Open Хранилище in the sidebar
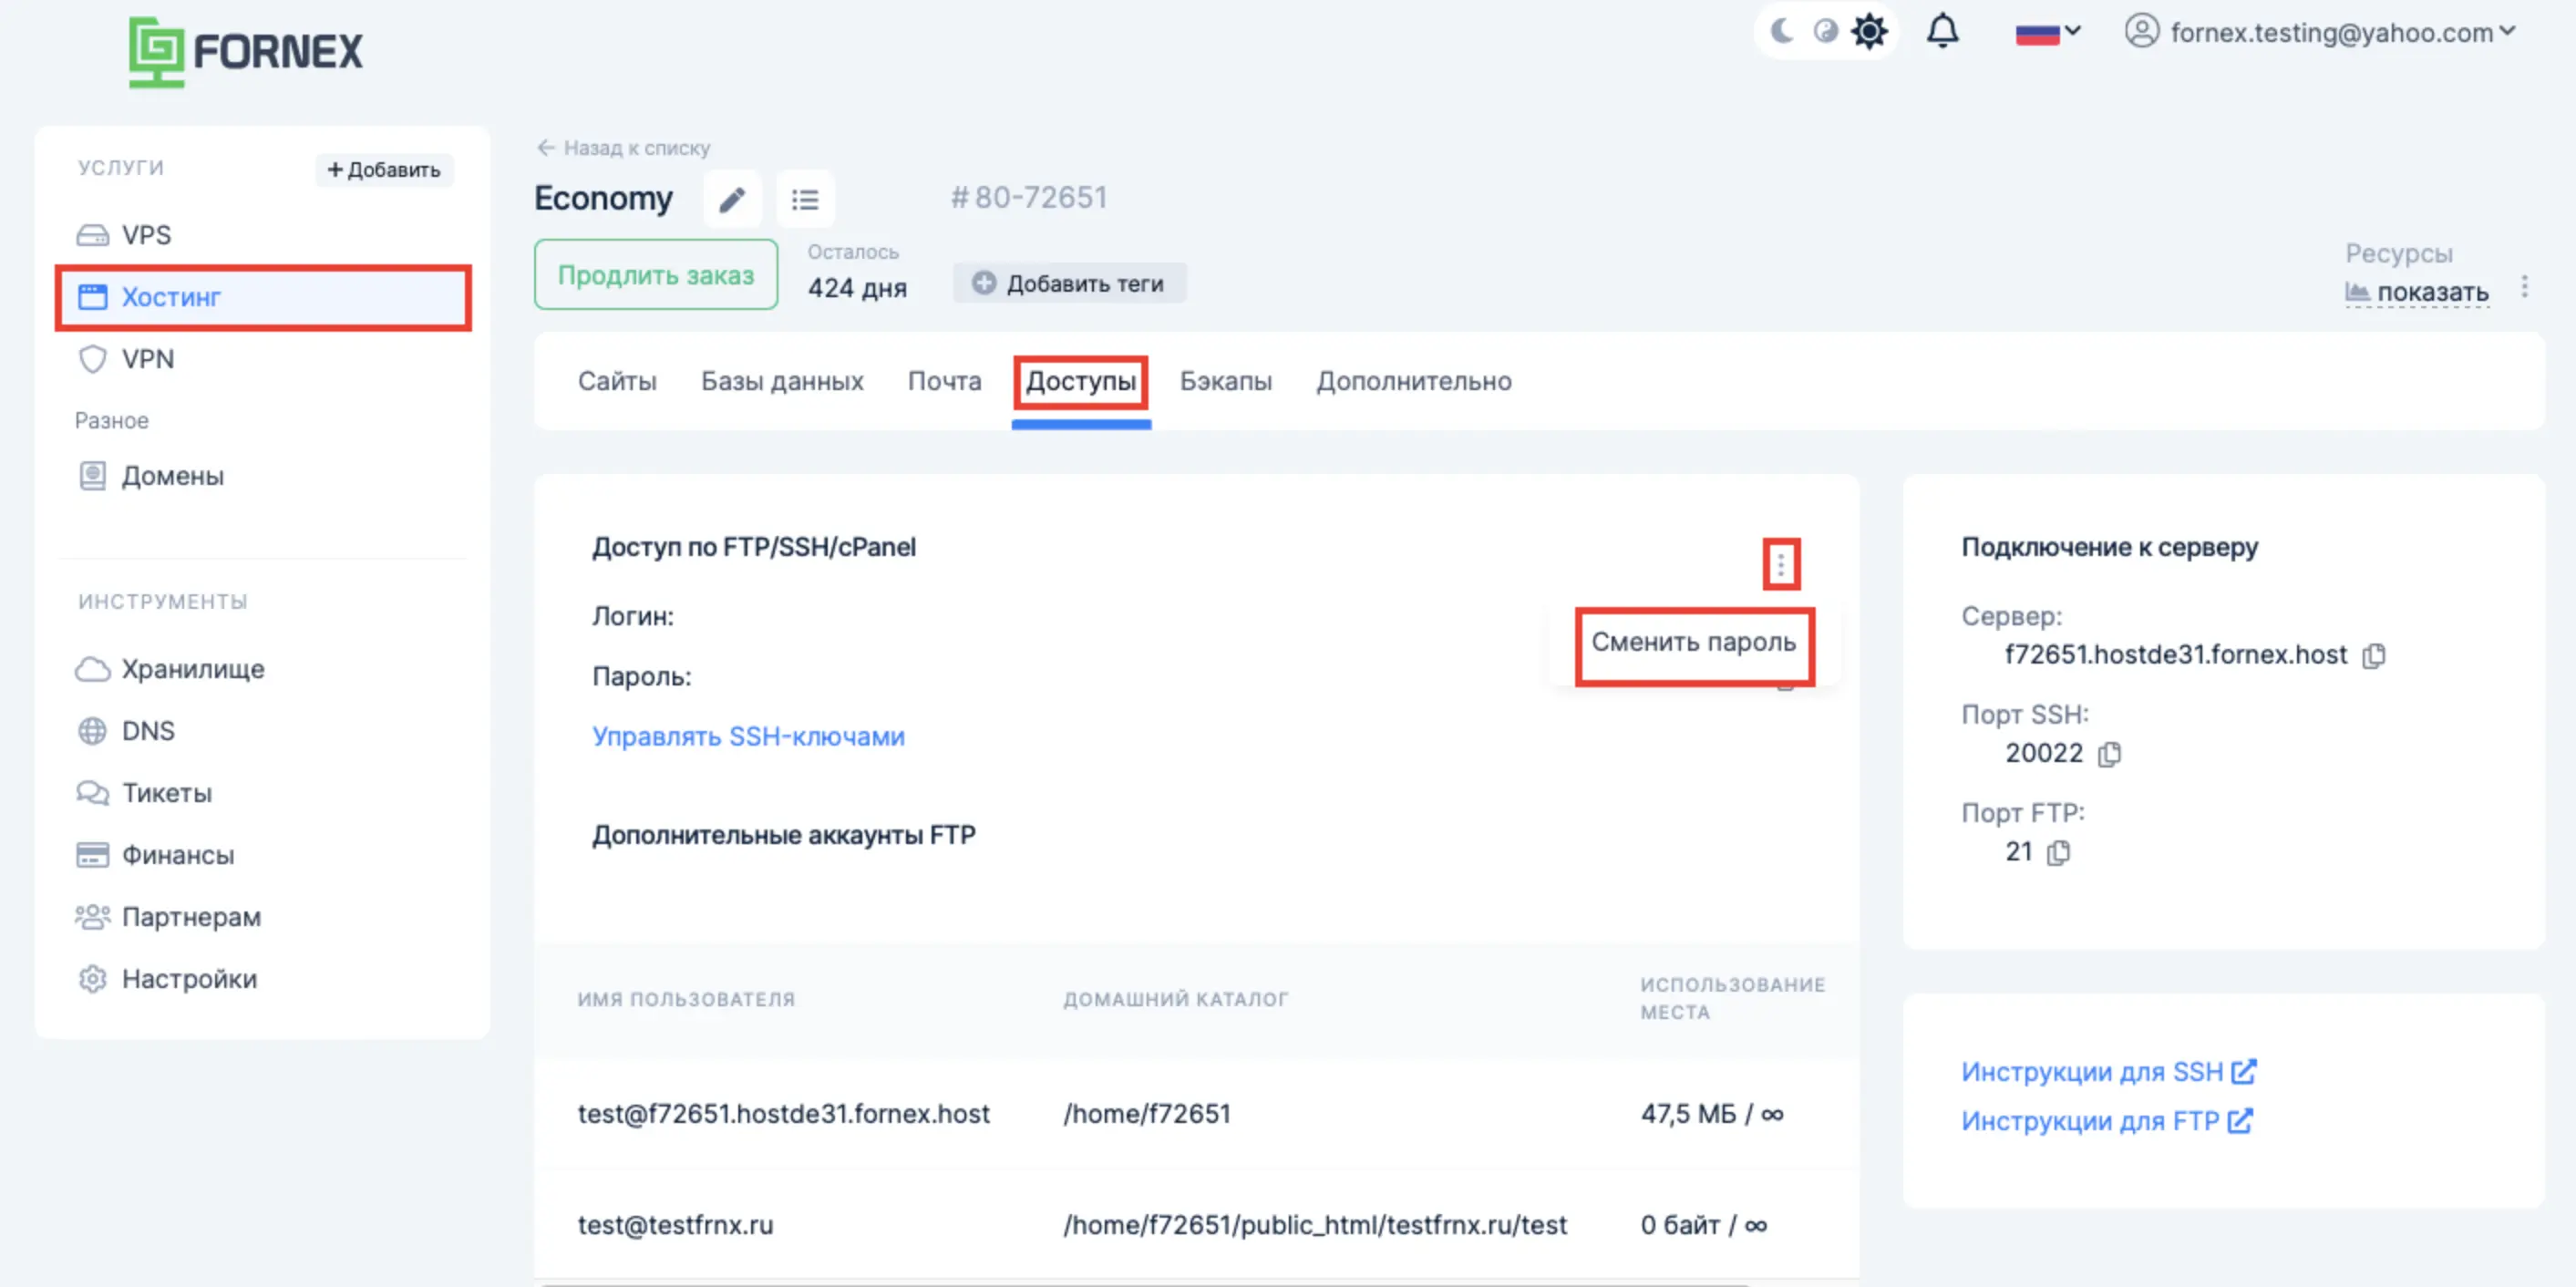Screen dimensions: 2576x1287 [x=262, y=669]
